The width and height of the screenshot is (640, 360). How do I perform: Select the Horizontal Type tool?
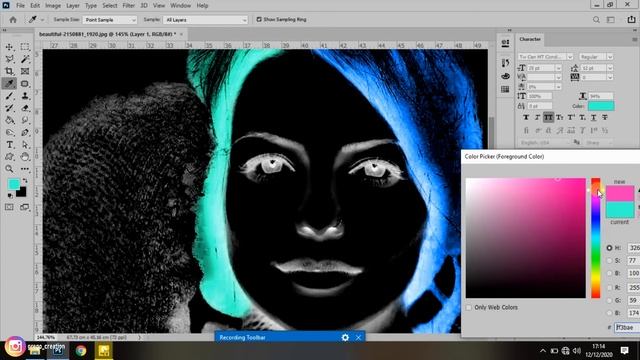(x=9, y=145)
